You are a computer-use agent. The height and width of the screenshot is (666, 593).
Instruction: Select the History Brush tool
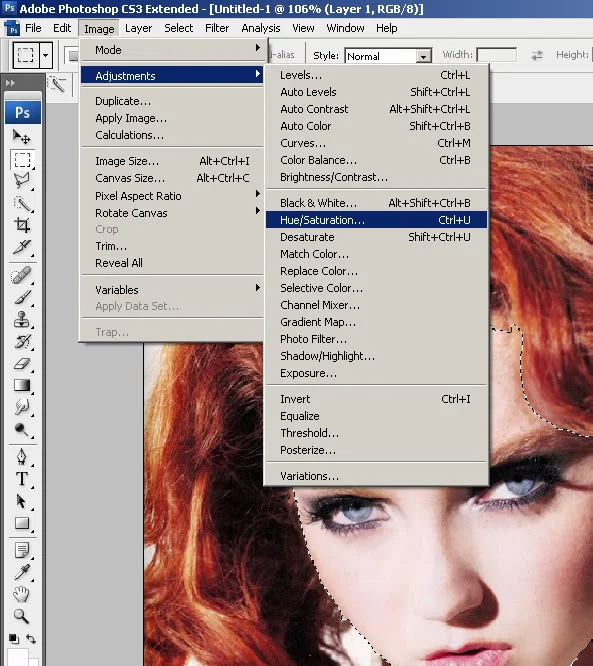[22, 341]
